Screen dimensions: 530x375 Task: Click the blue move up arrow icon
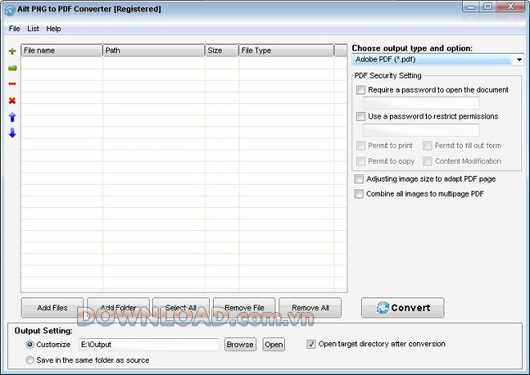point(13,117)
